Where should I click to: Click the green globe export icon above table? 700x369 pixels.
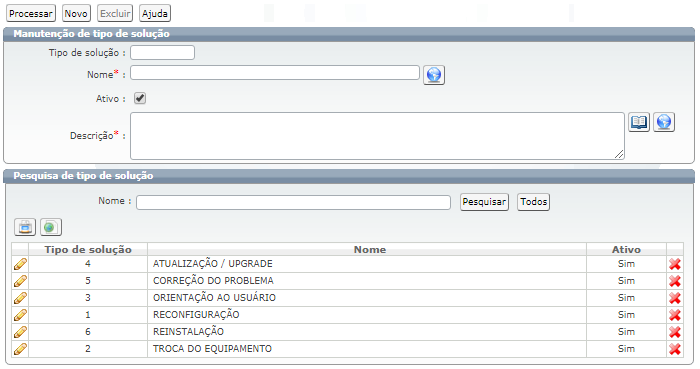coord(51,227)
